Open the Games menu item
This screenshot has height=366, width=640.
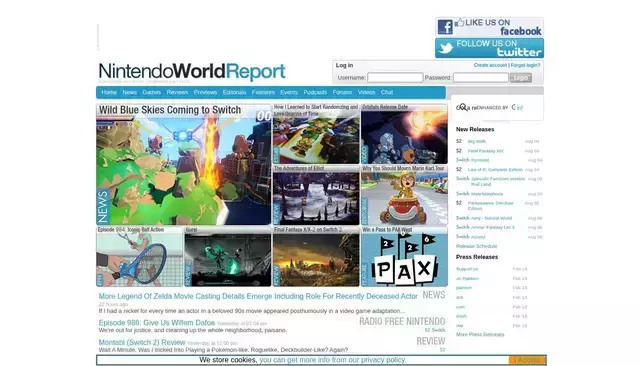click(x=151, y=93)
